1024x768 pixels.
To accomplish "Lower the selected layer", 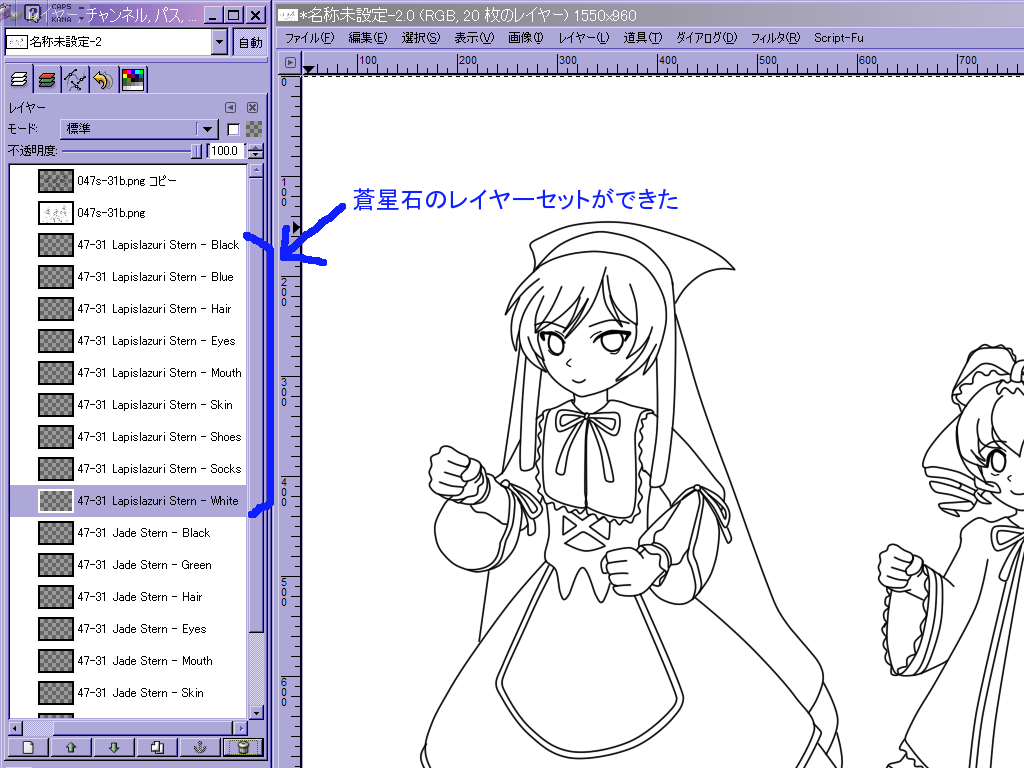I will tap(114, 747).
